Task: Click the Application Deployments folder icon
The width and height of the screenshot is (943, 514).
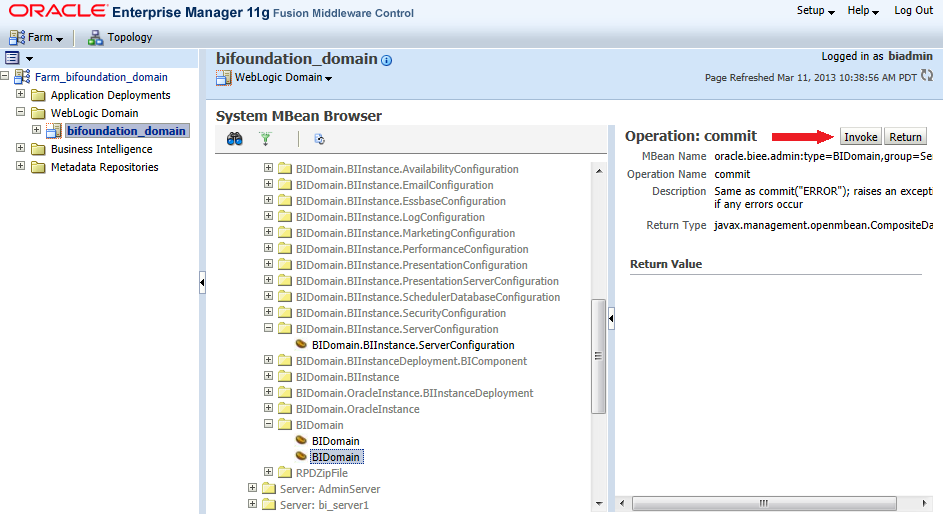Action: (x=38, y=95)
